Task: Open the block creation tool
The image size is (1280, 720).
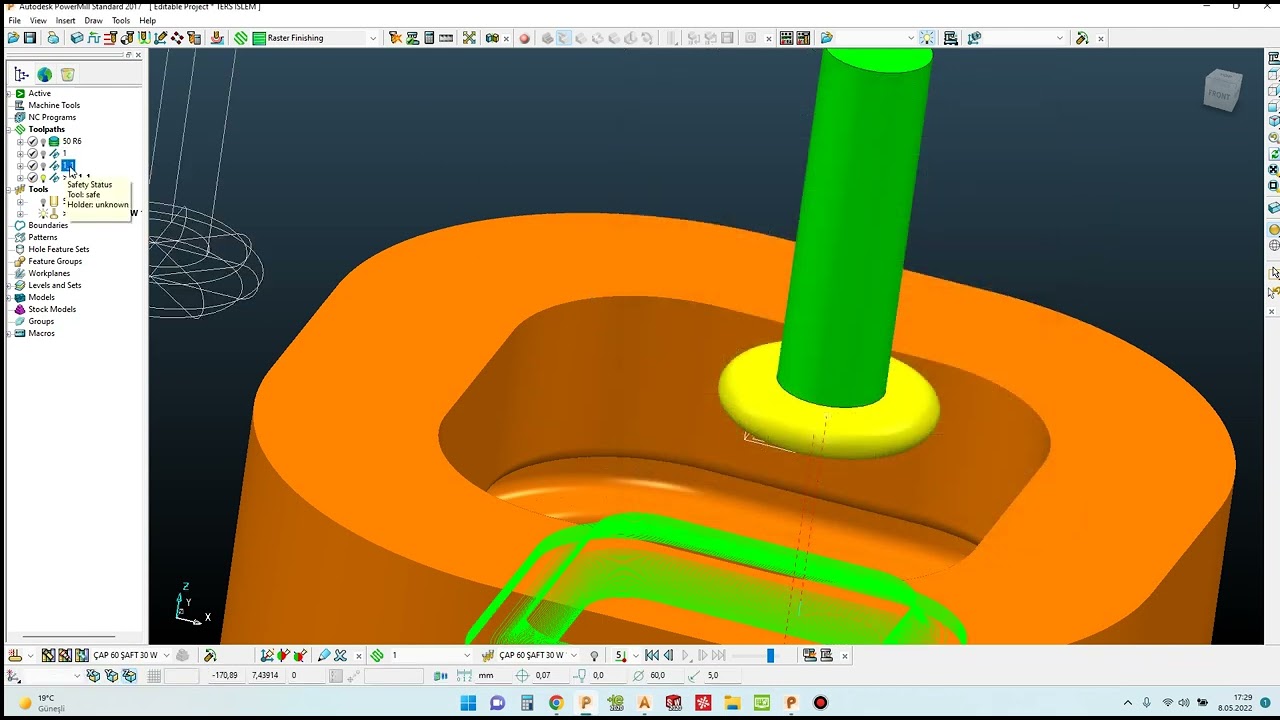Action: pyautogui.click(x=76, y=38)
